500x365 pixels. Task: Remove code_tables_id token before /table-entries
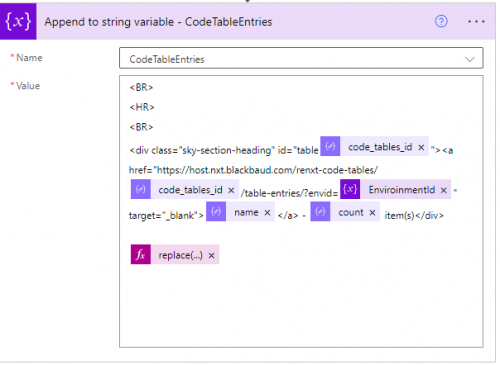[231, 190]
